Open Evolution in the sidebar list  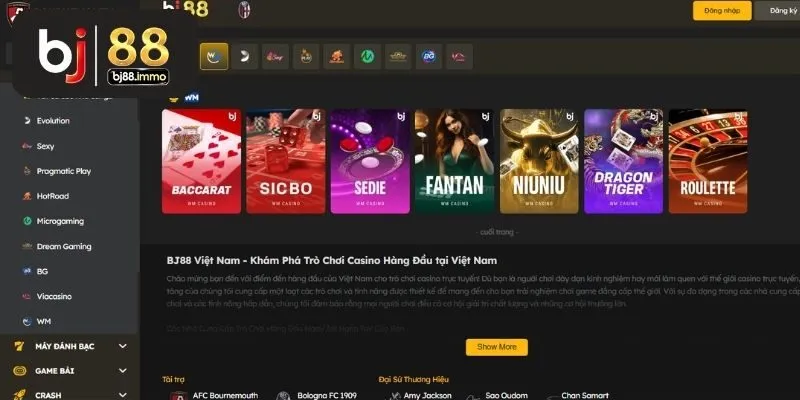point(53,121)
